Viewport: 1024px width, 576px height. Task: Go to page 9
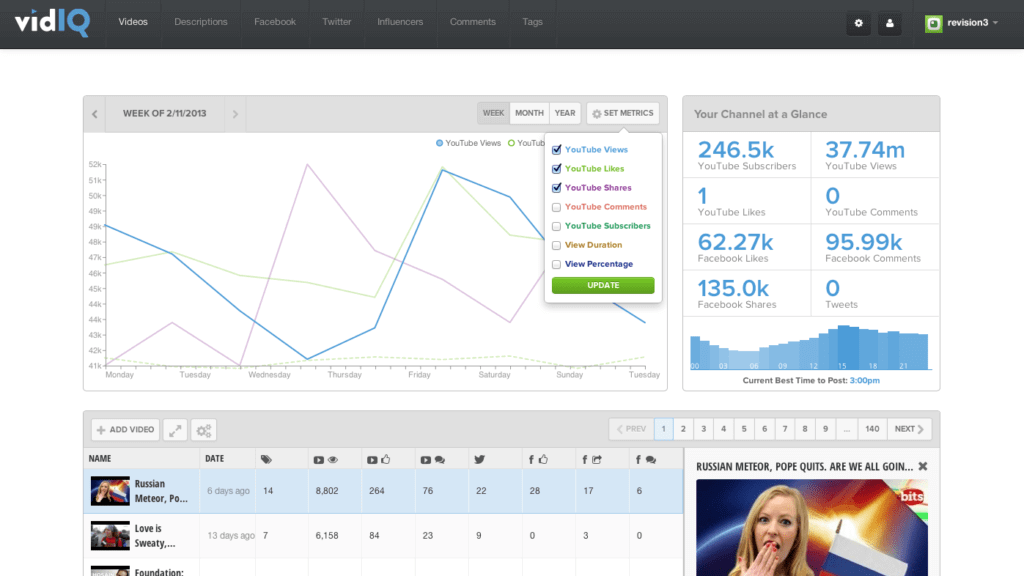coord(825,429)
